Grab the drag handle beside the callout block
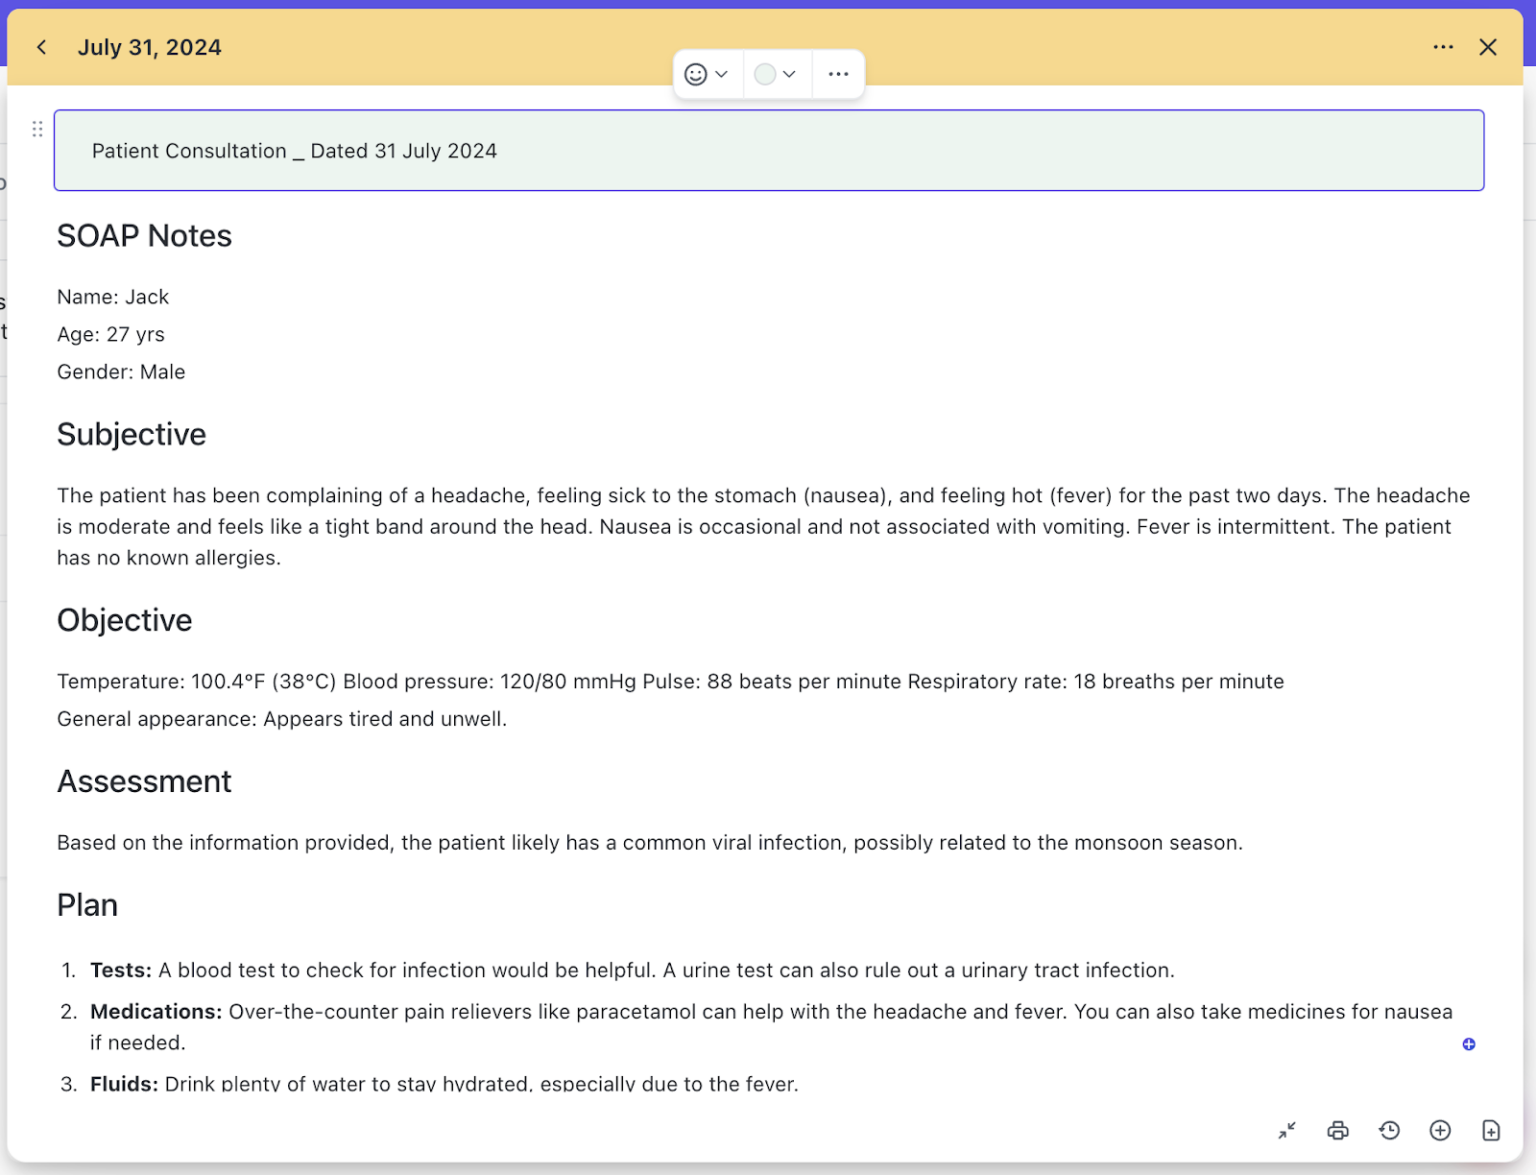The width and height of the screenshot is (1536, 1175). pyautogui.click(x=37, y=128)
